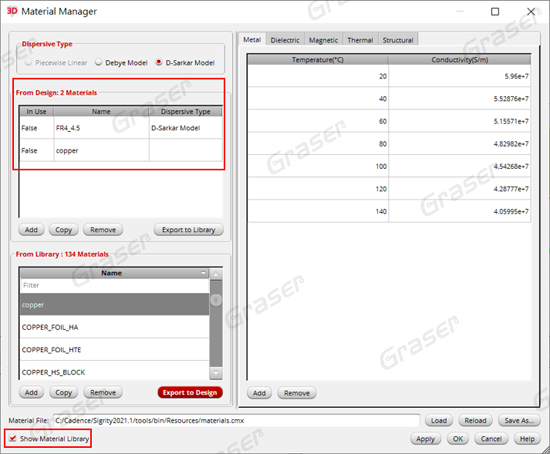Click the Export to Design button

point(190,393)
